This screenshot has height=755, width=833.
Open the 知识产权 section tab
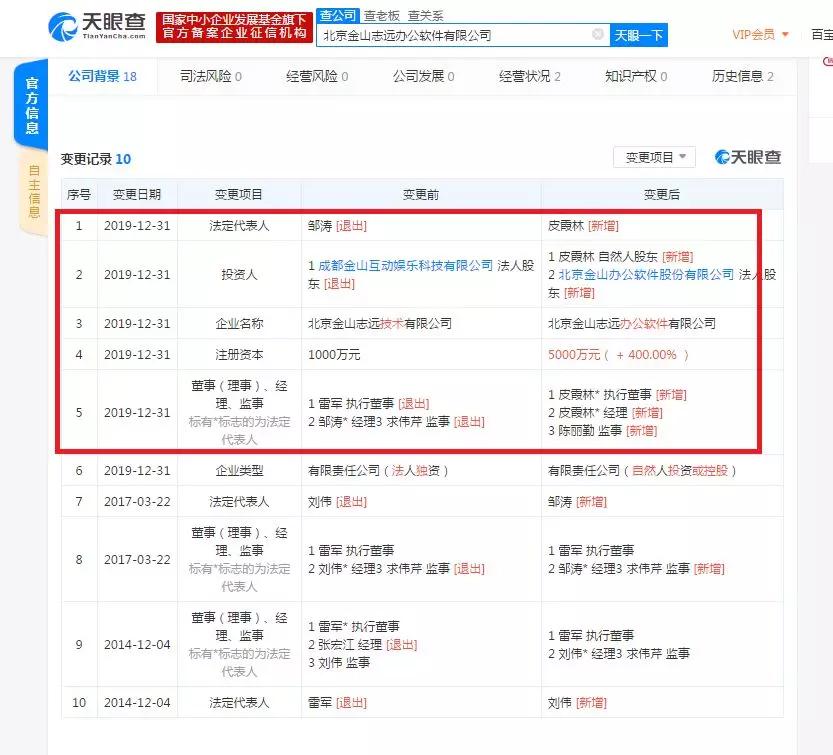click(632, 74)
